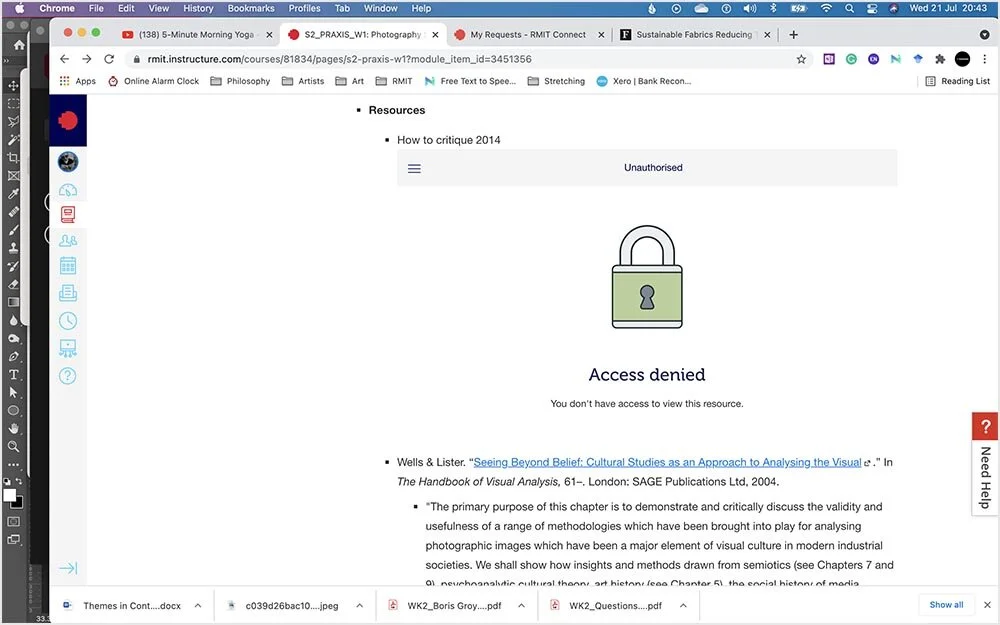The height and width of the screenshot is (625, 1000).
Task: Open the Seeing Beyond Belief article link
Action: (x=667, y=462)
